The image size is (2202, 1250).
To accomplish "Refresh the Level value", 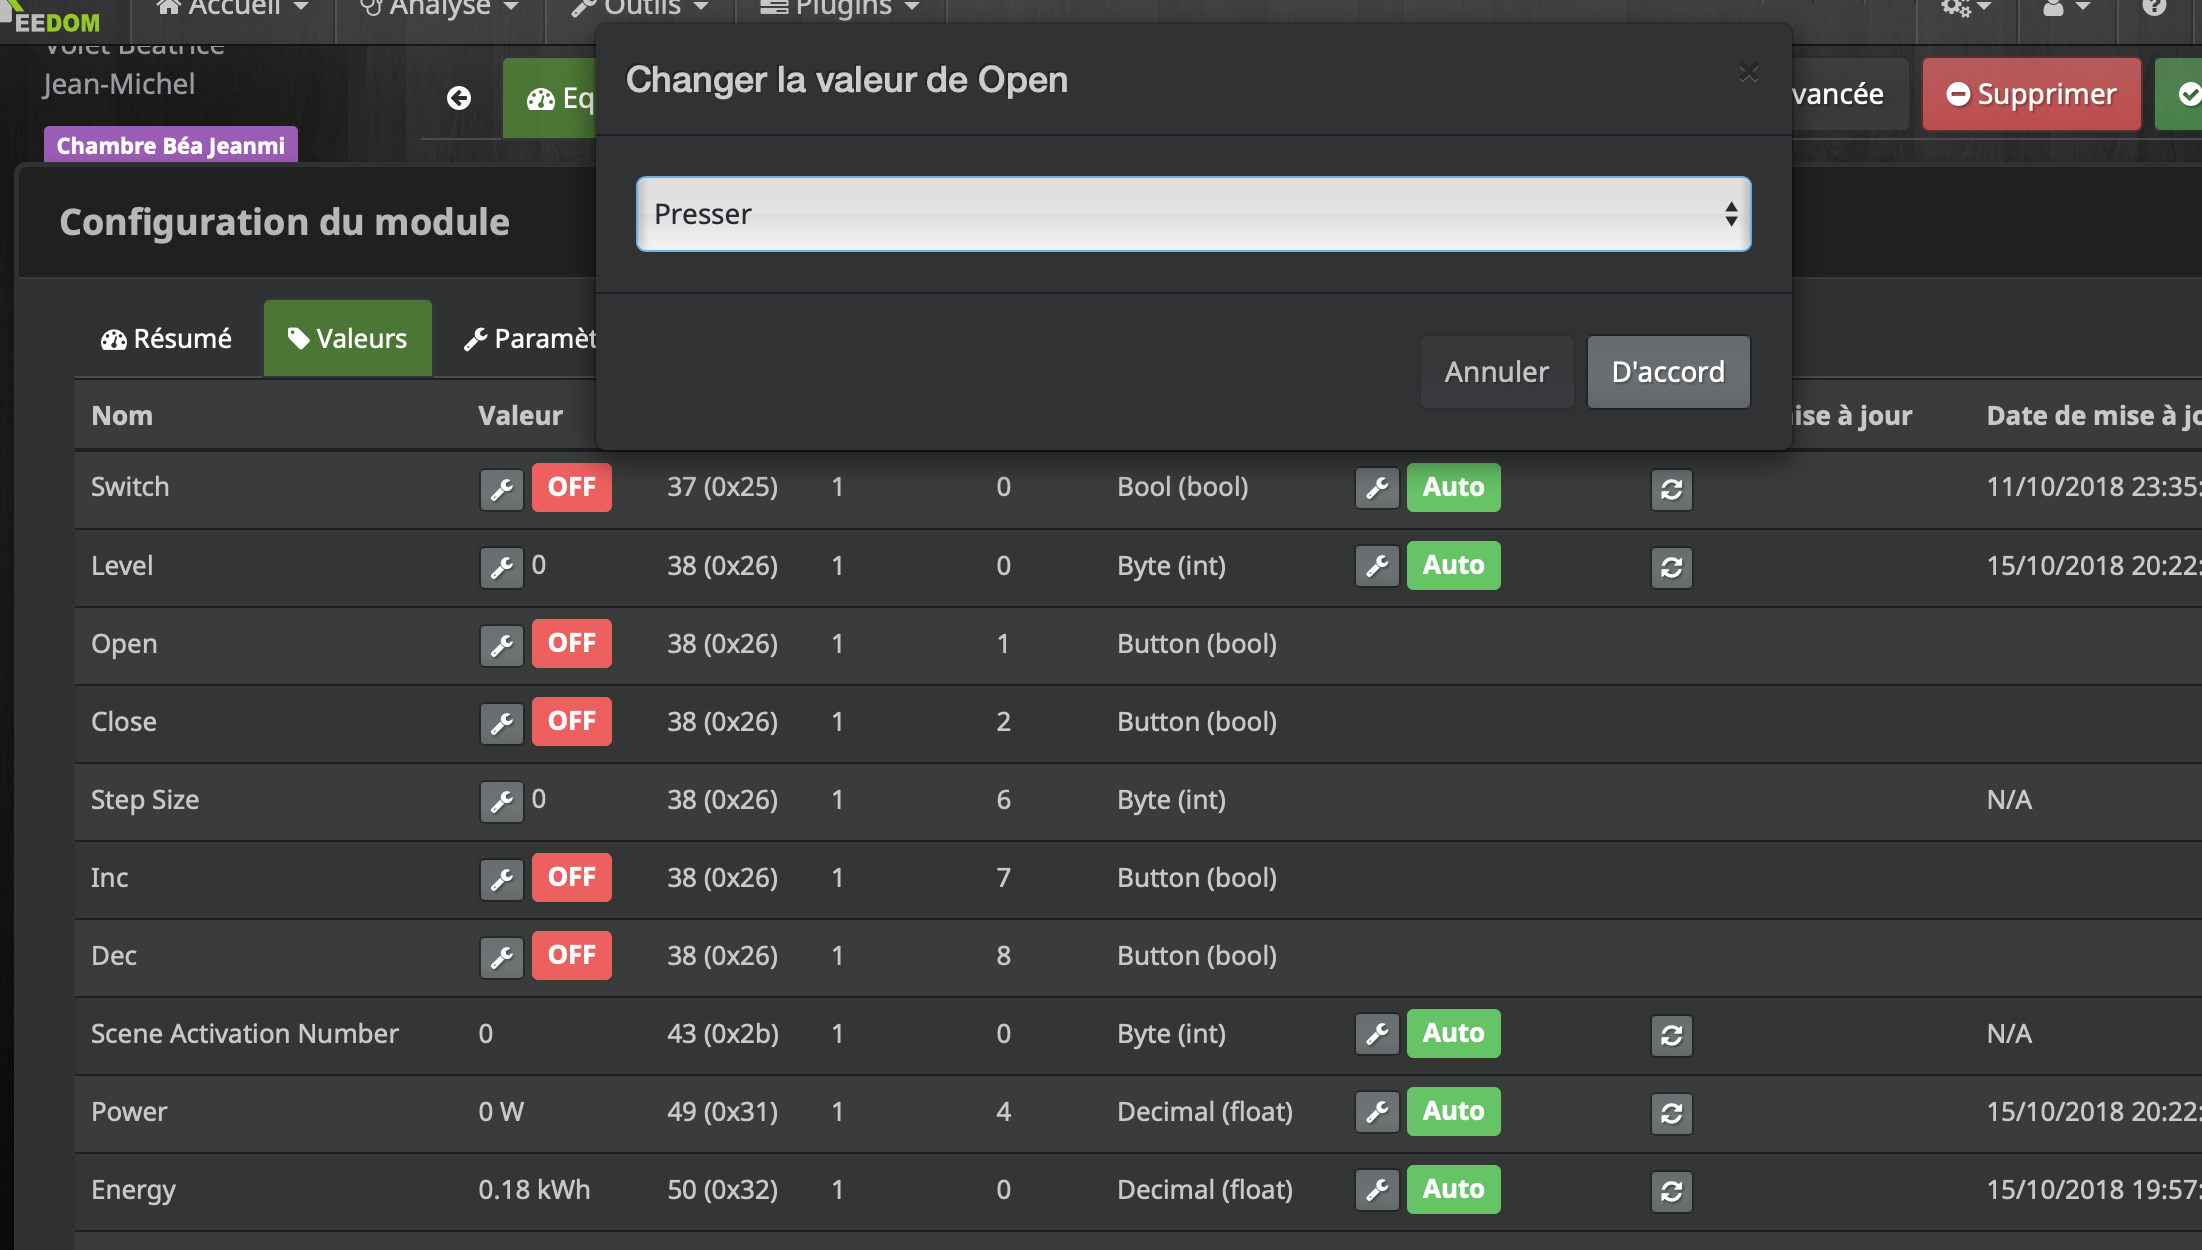I will (1671, 568).
